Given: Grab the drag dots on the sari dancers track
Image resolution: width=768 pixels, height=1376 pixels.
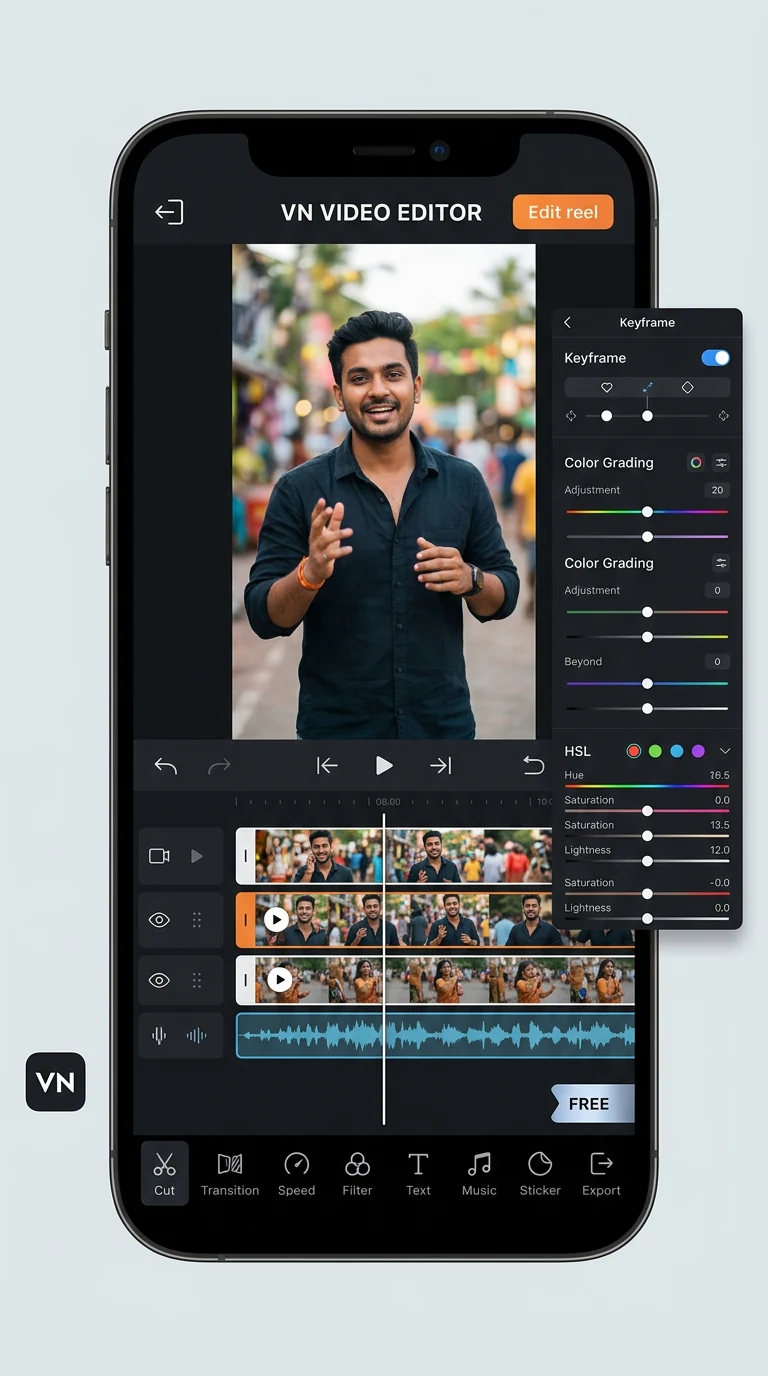Looking at the screenshot, I should [197, 981].
